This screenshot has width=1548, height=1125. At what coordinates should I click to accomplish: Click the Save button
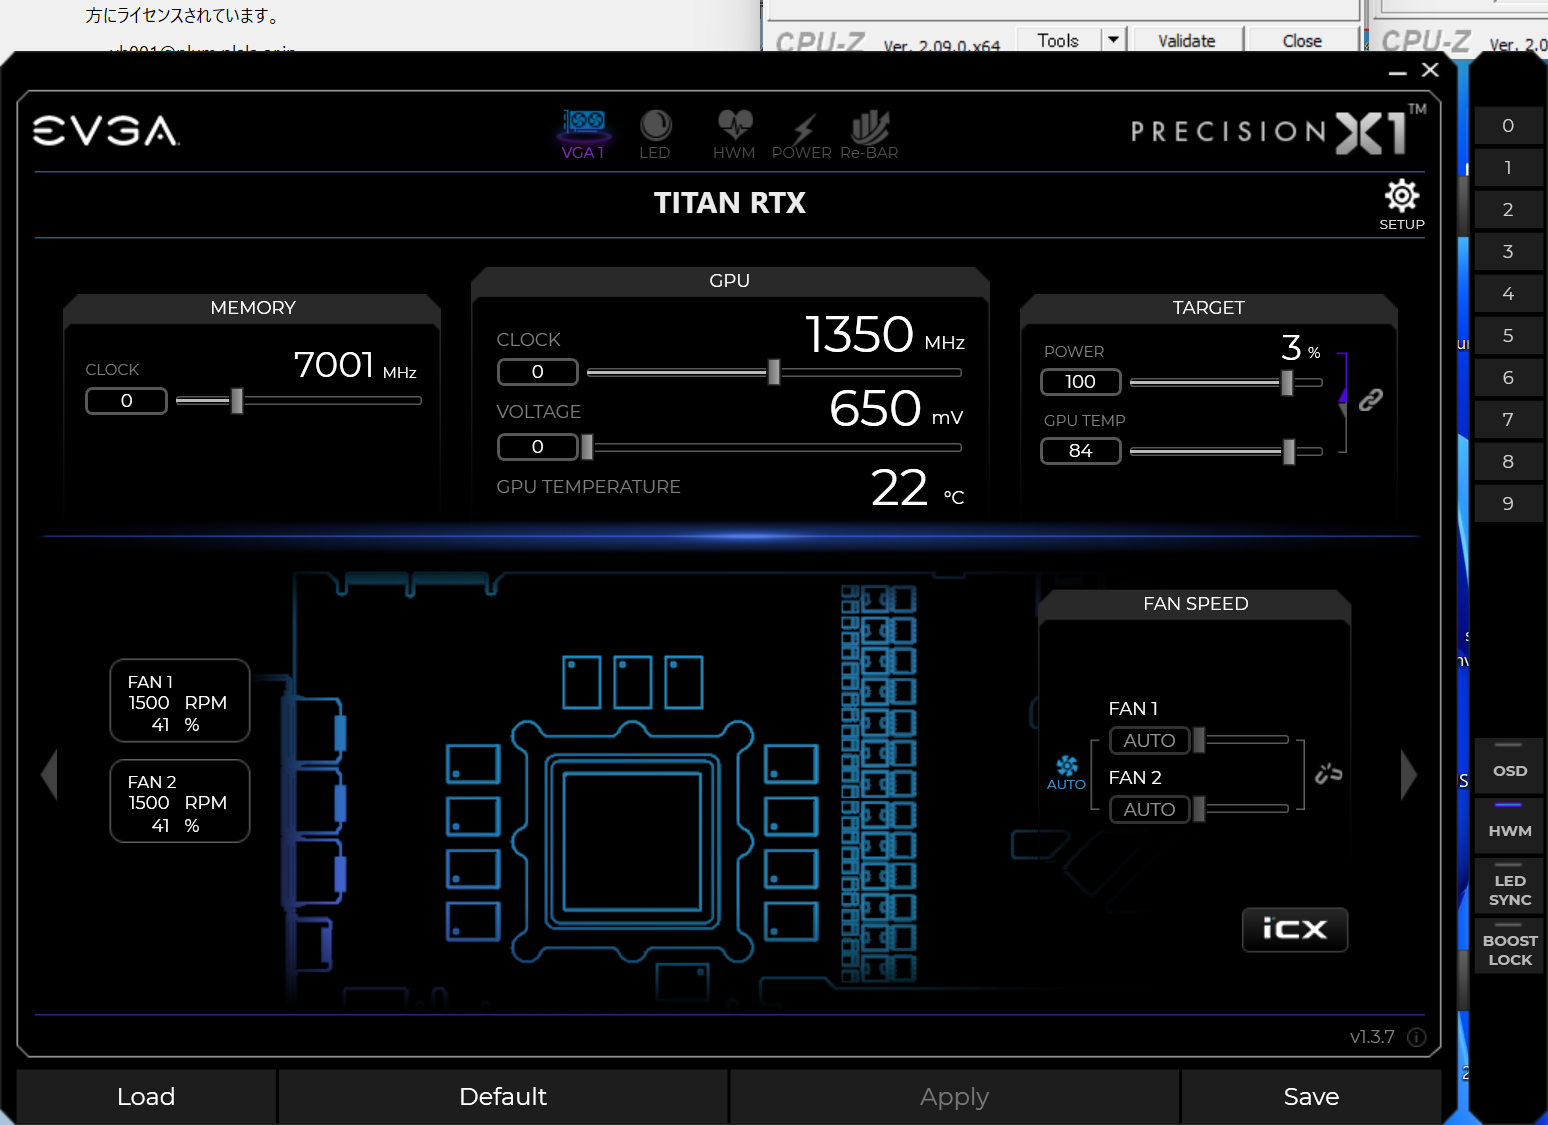(1310, 1097)
